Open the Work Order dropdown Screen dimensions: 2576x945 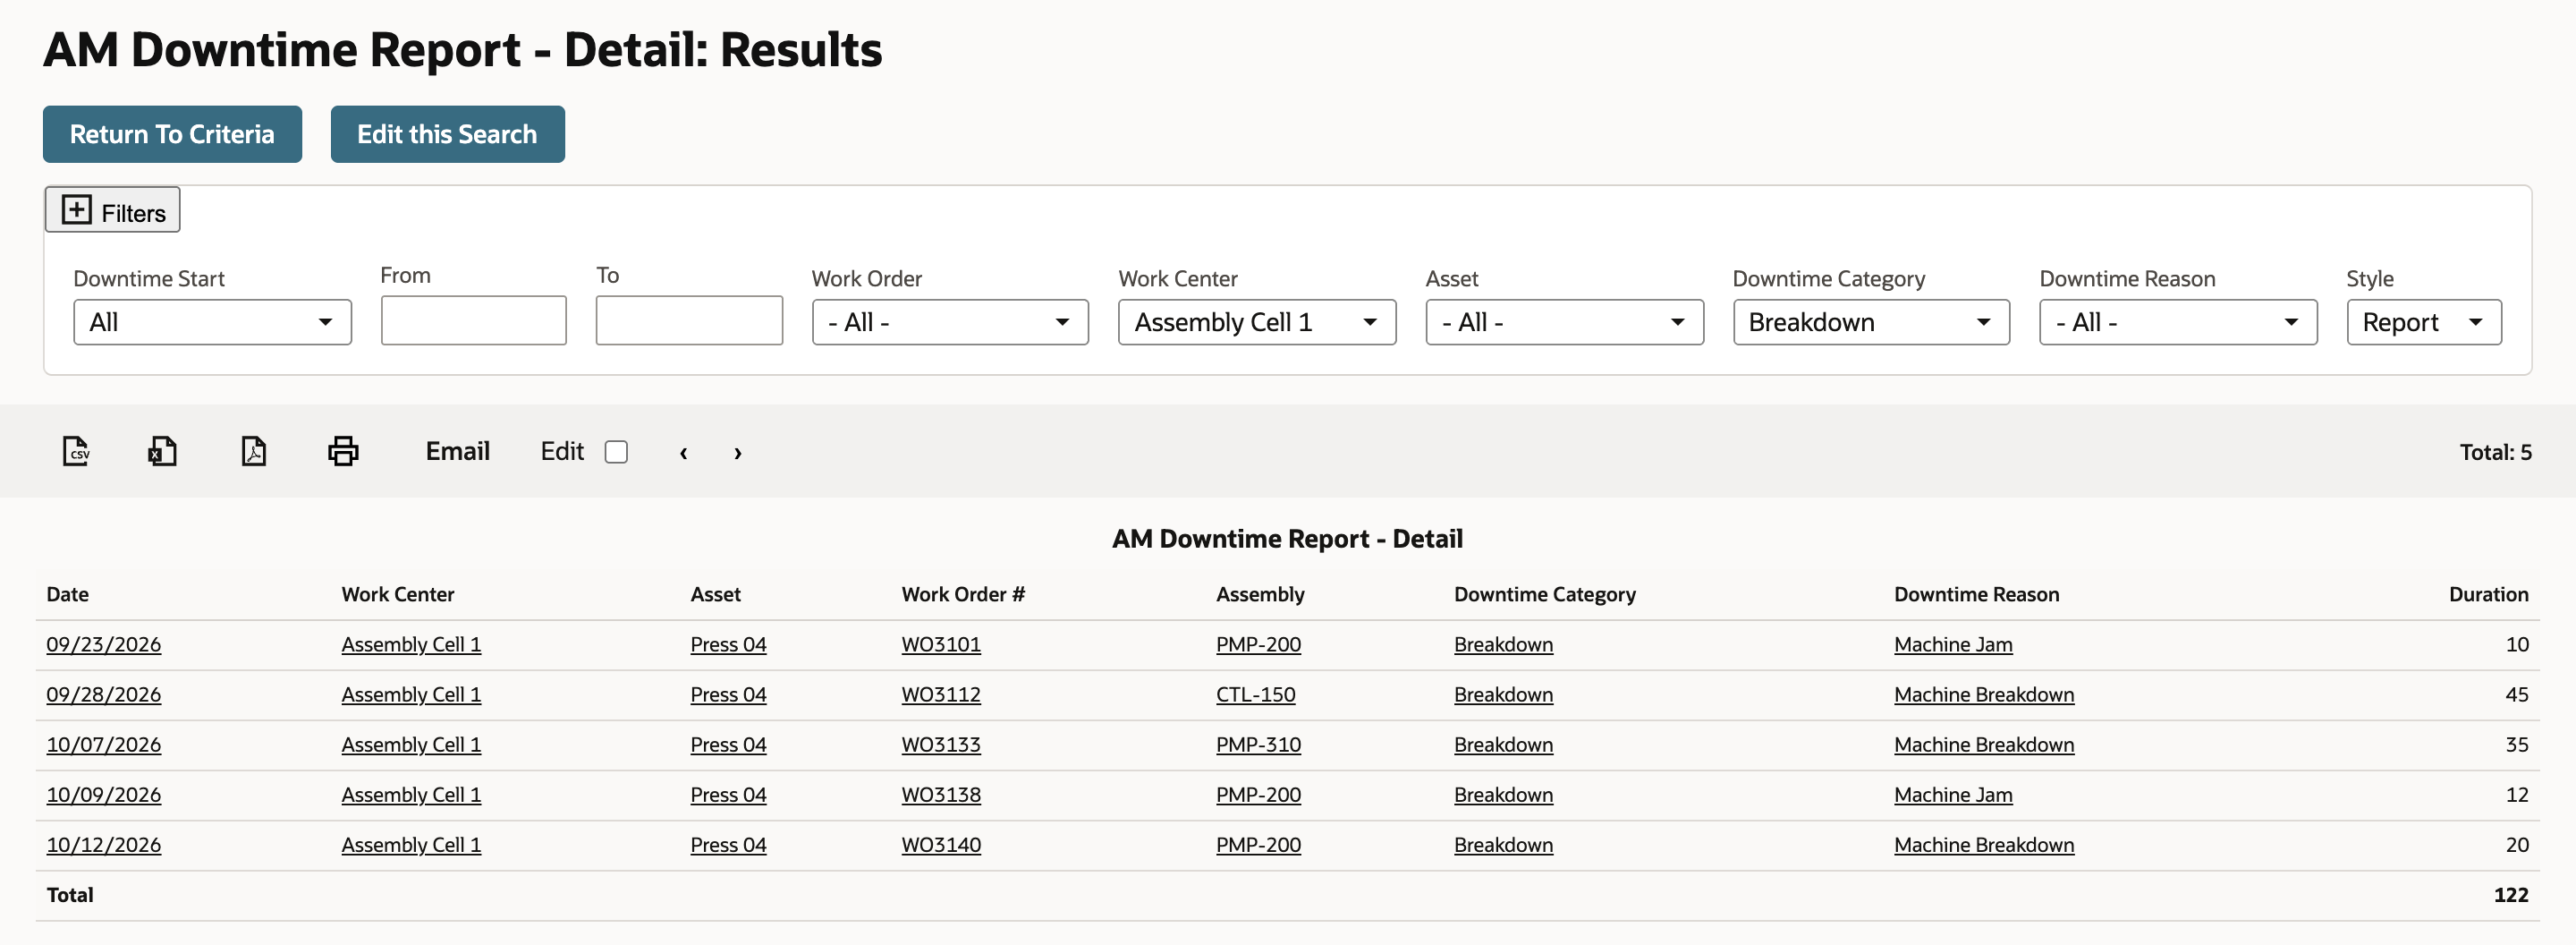950,322
